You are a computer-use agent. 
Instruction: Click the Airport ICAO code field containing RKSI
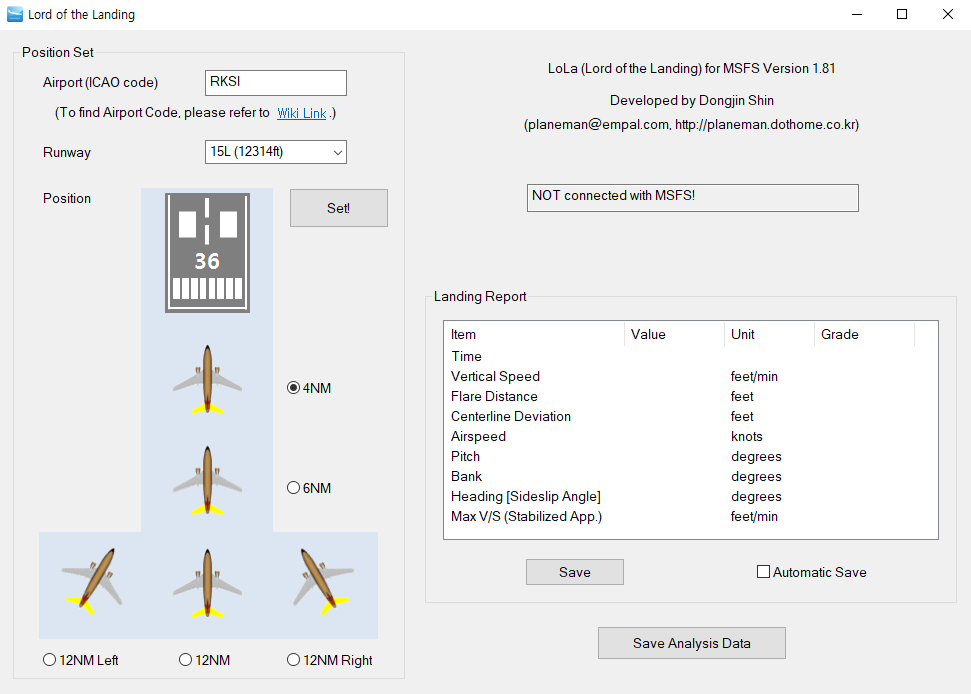(x=276, y=82)
